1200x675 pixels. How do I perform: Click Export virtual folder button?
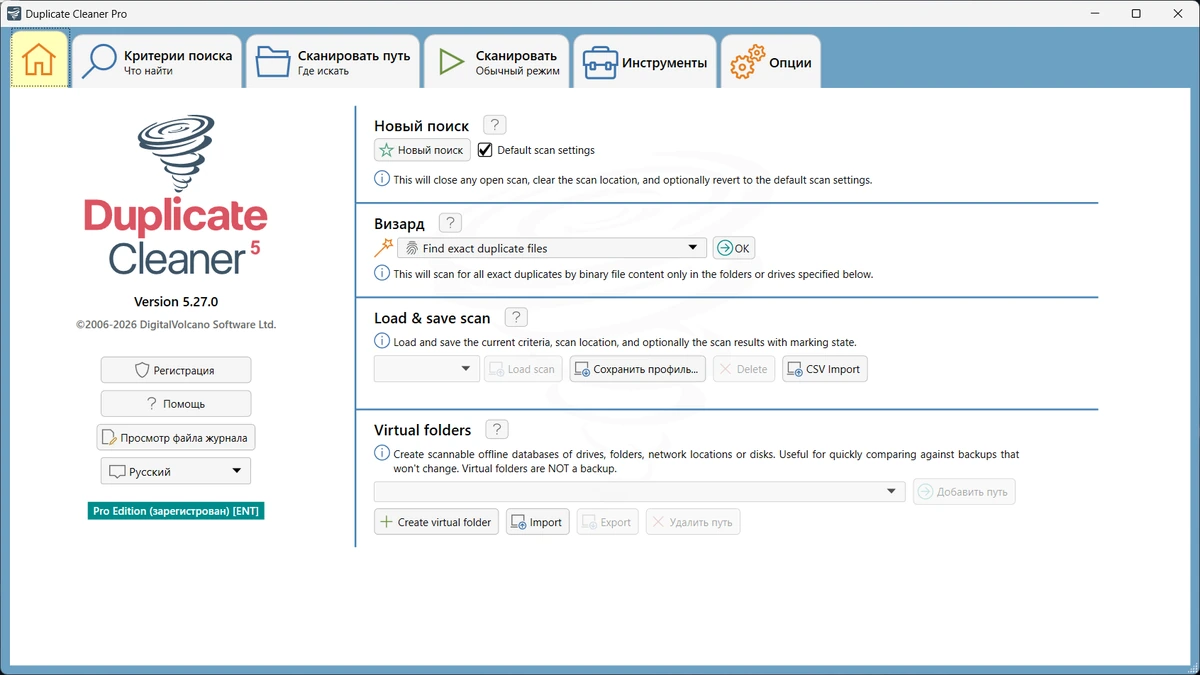pyautogui.click(x=608, y=522)
